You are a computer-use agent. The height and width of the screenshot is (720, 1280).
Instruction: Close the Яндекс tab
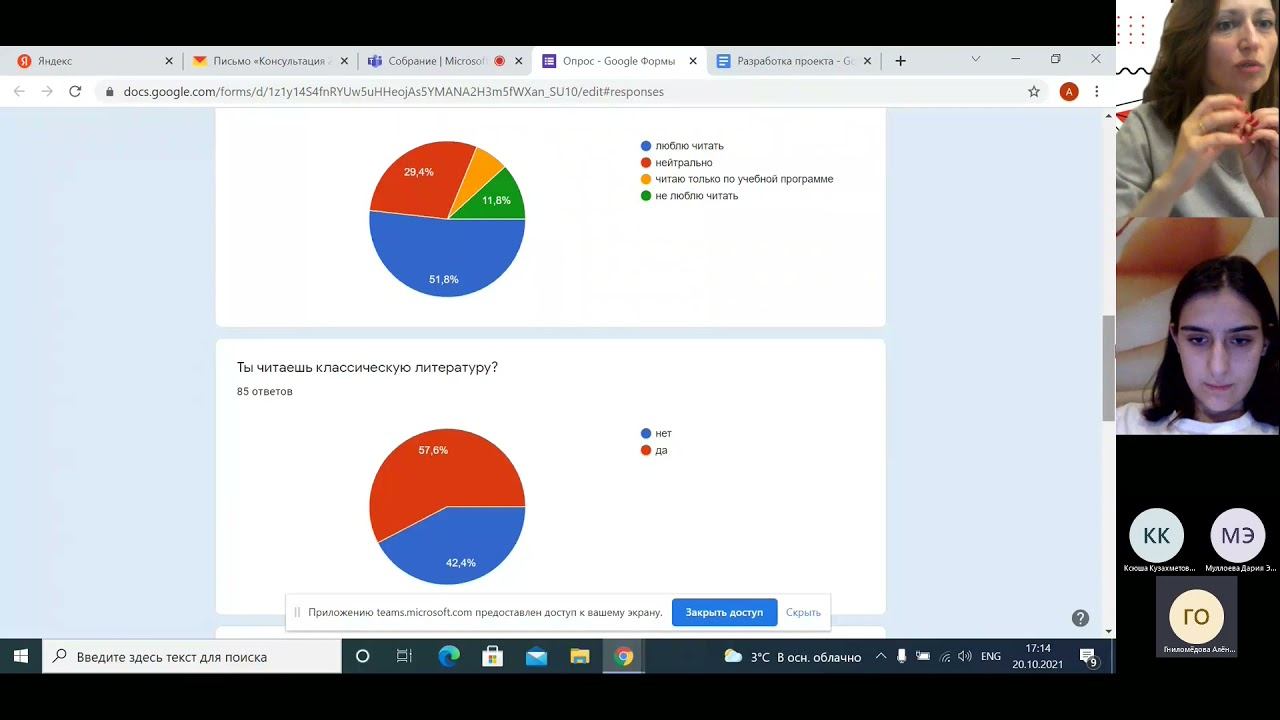169,61
